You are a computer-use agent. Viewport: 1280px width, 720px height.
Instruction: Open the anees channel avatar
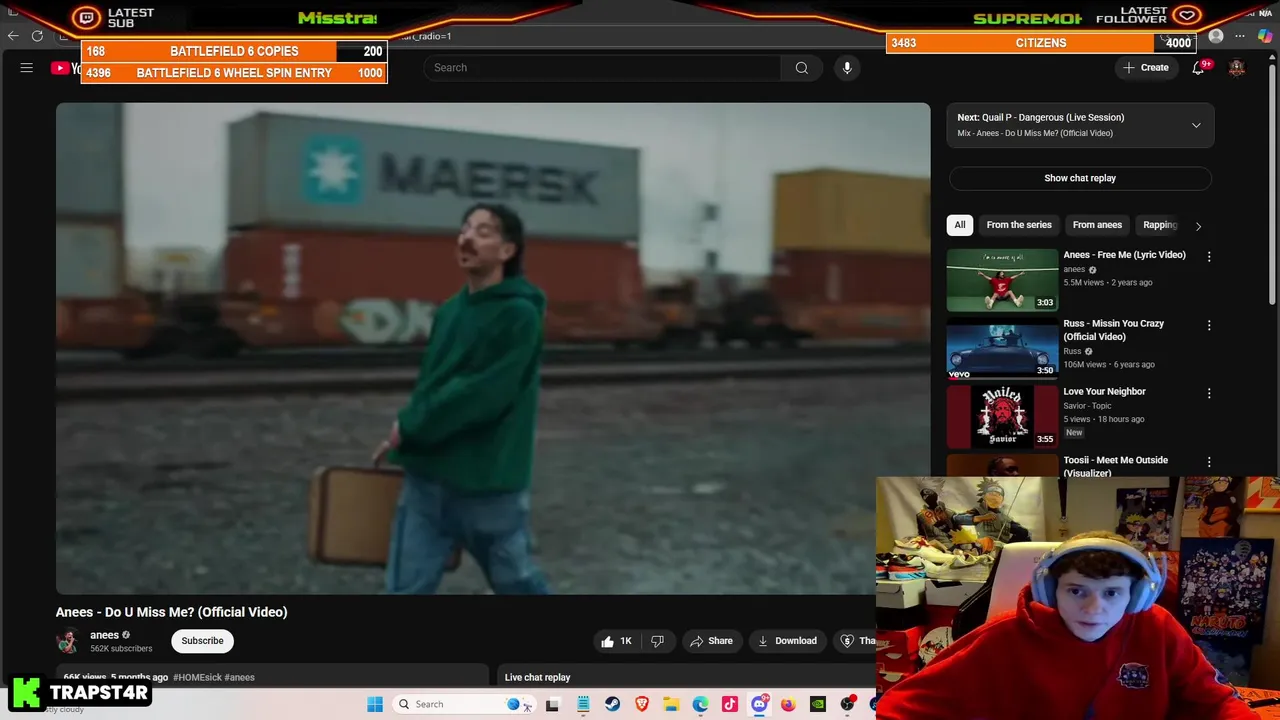pos(68,641)
